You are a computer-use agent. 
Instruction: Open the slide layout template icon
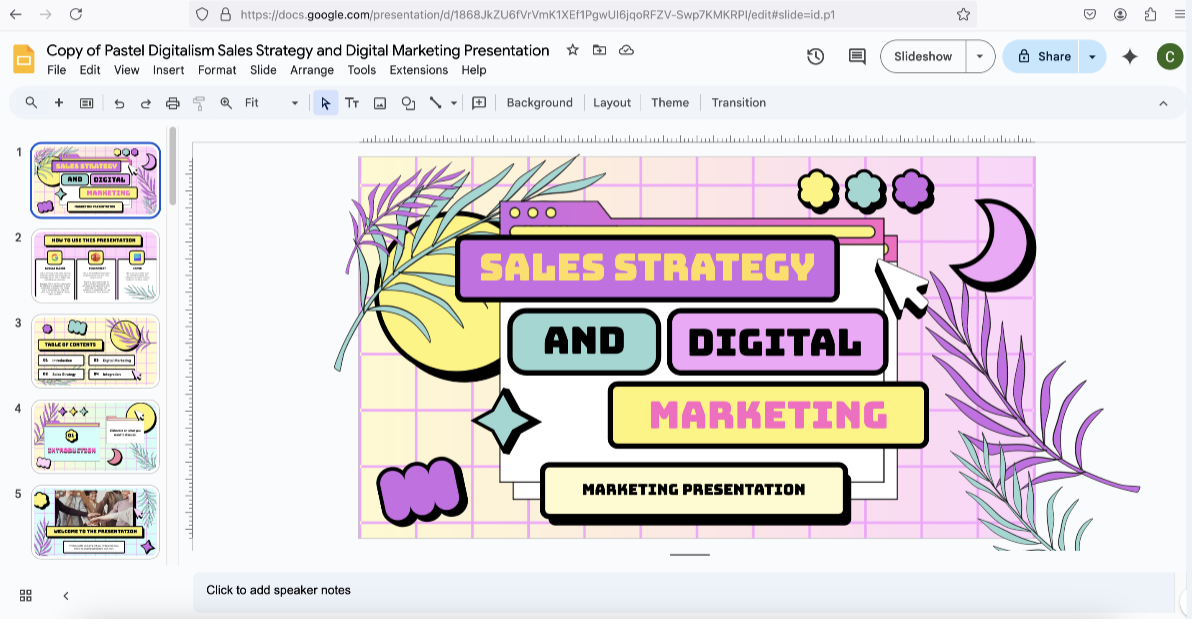[x=87, y=103]
